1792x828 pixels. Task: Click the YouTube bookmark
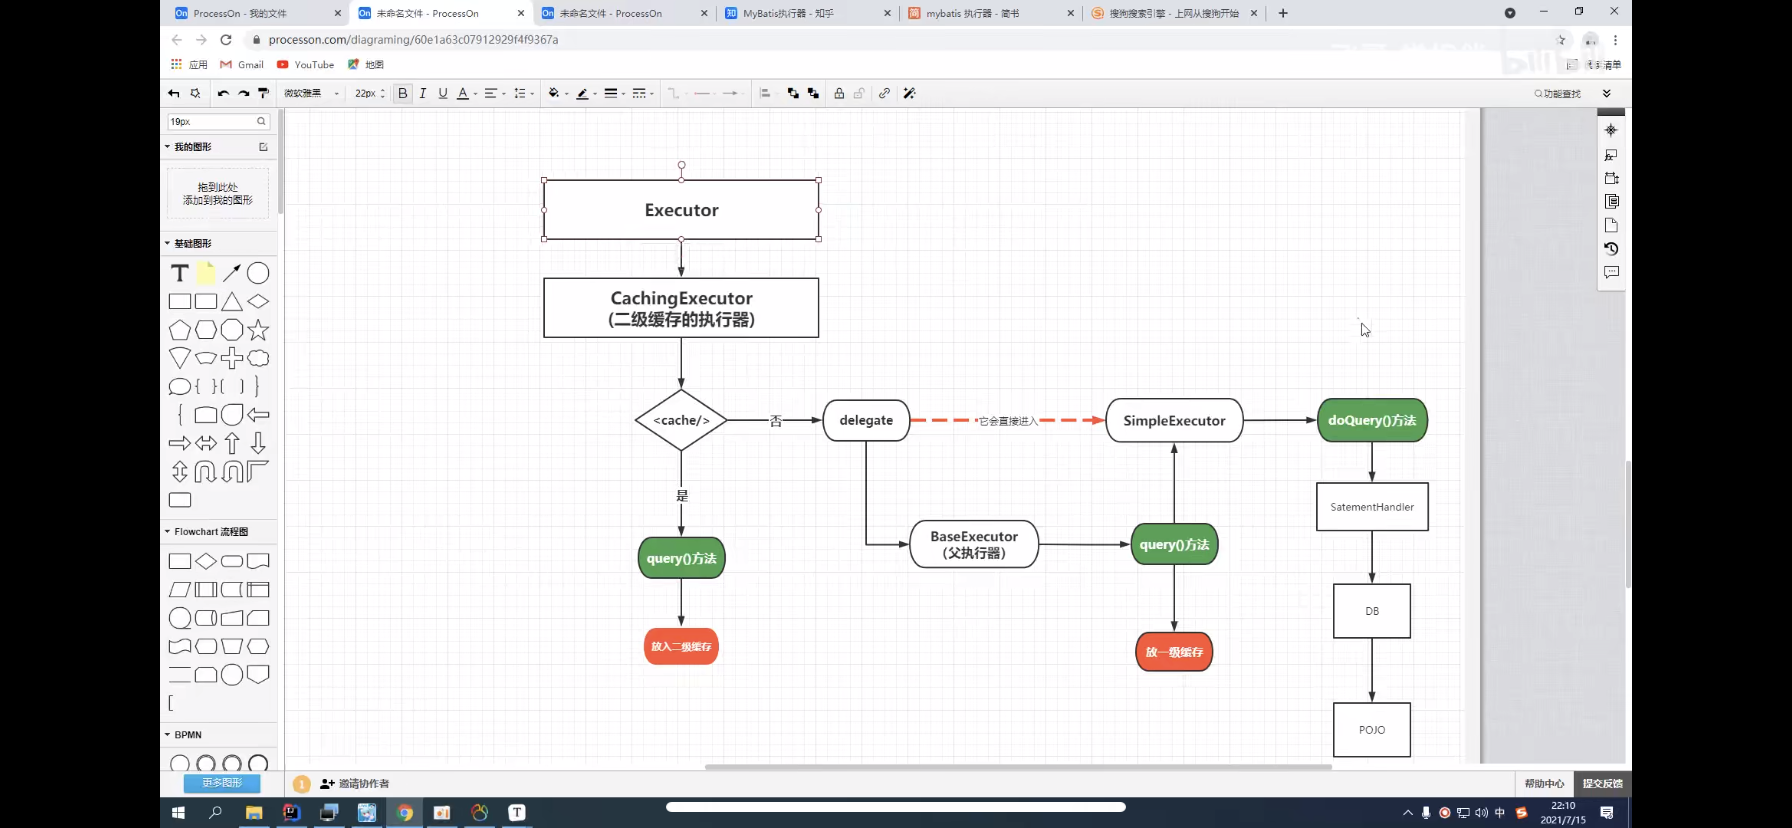coord(306,65)
